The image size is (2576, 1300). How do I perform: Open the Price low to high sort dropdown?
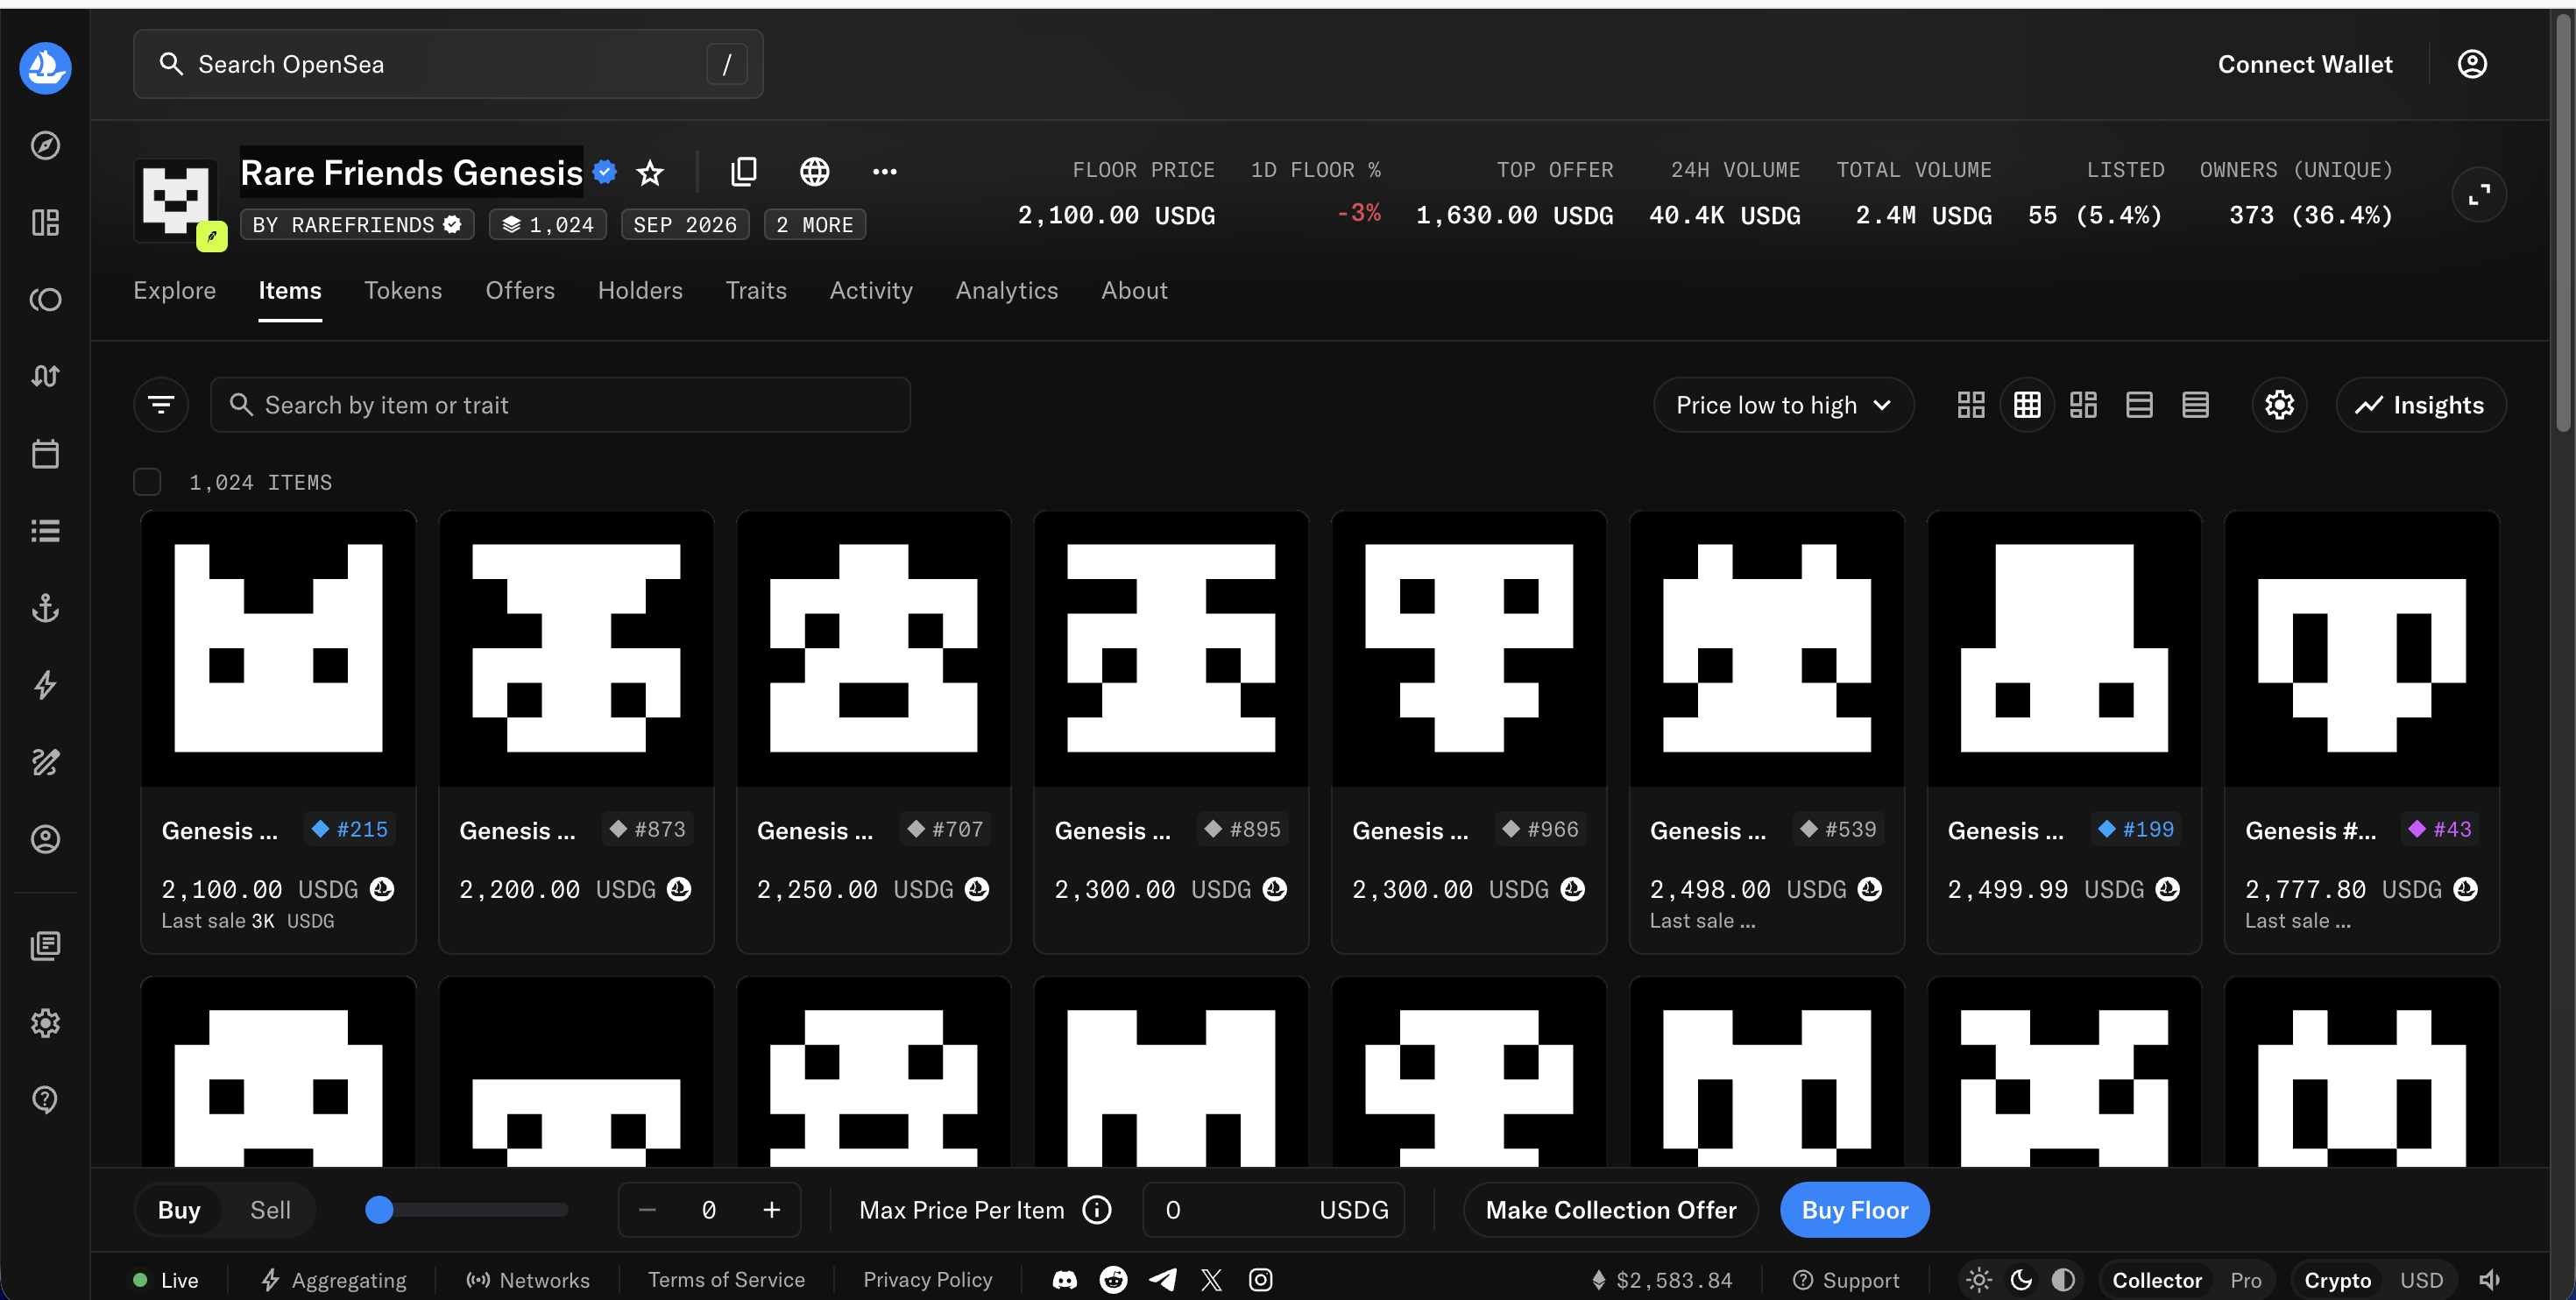click(1783, 405)
